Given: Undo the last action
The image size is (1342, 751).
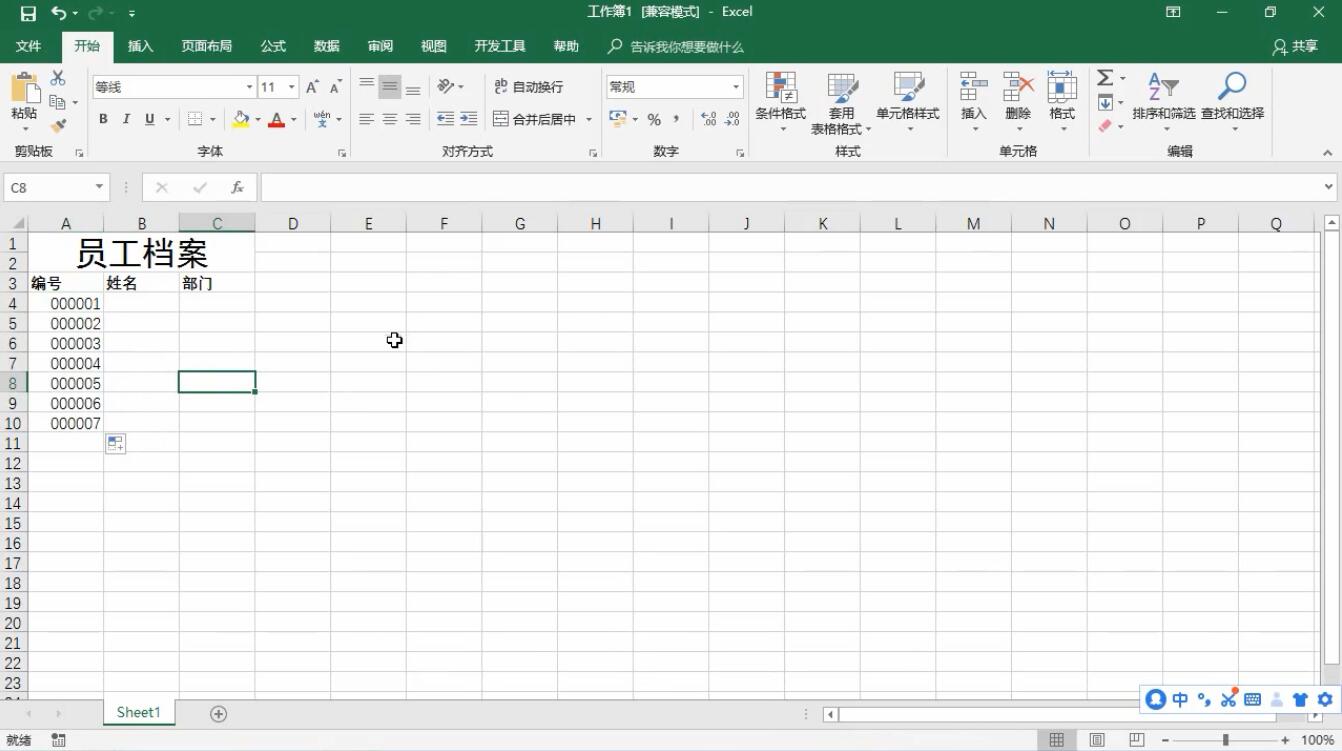Looking at the screenshot, I should click(59, 13).
